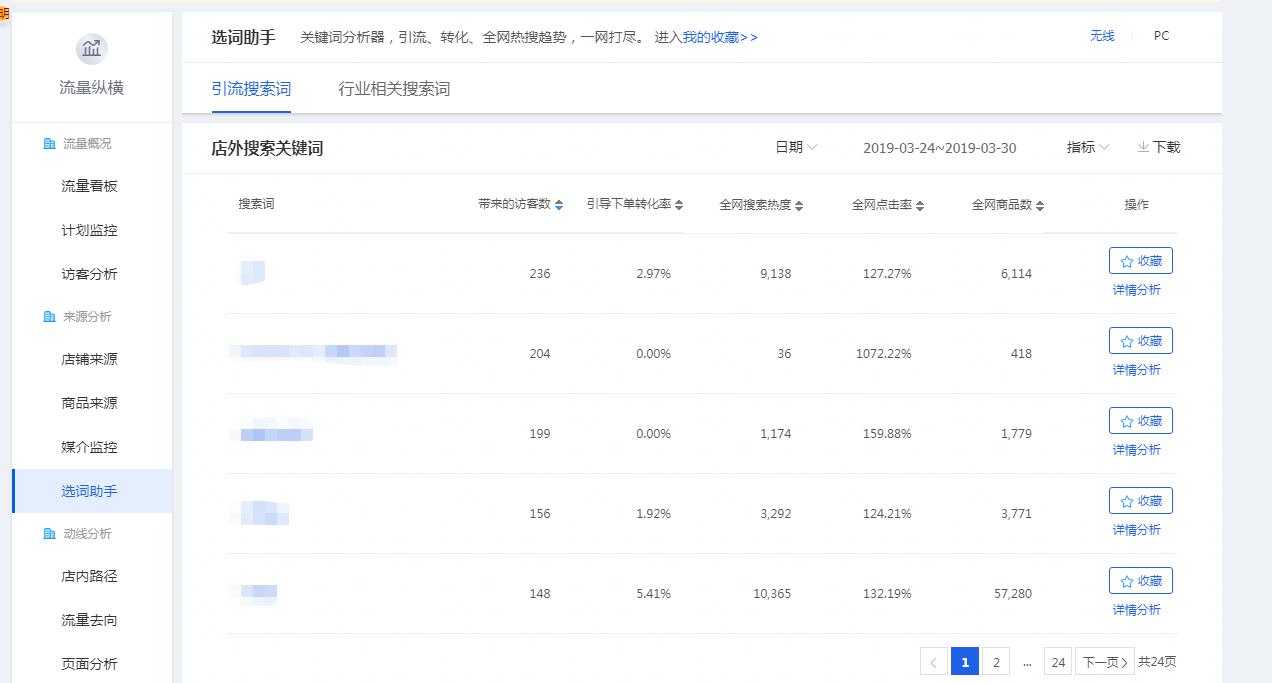
Task: Click the 流量概况 section icon
Action: pos(49,144)
